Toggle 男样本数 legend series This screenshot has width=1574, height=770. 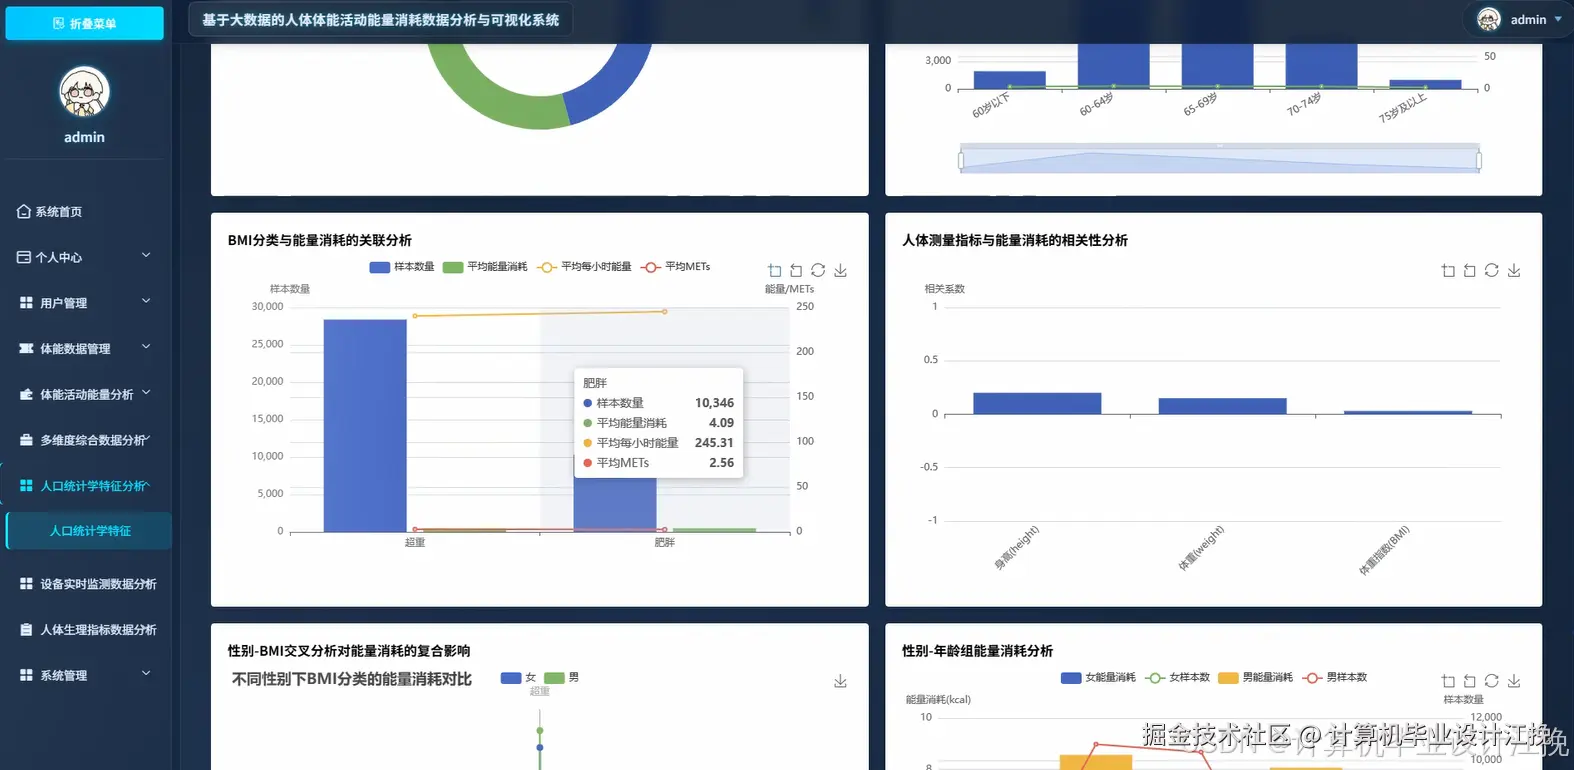[1335, 678]
